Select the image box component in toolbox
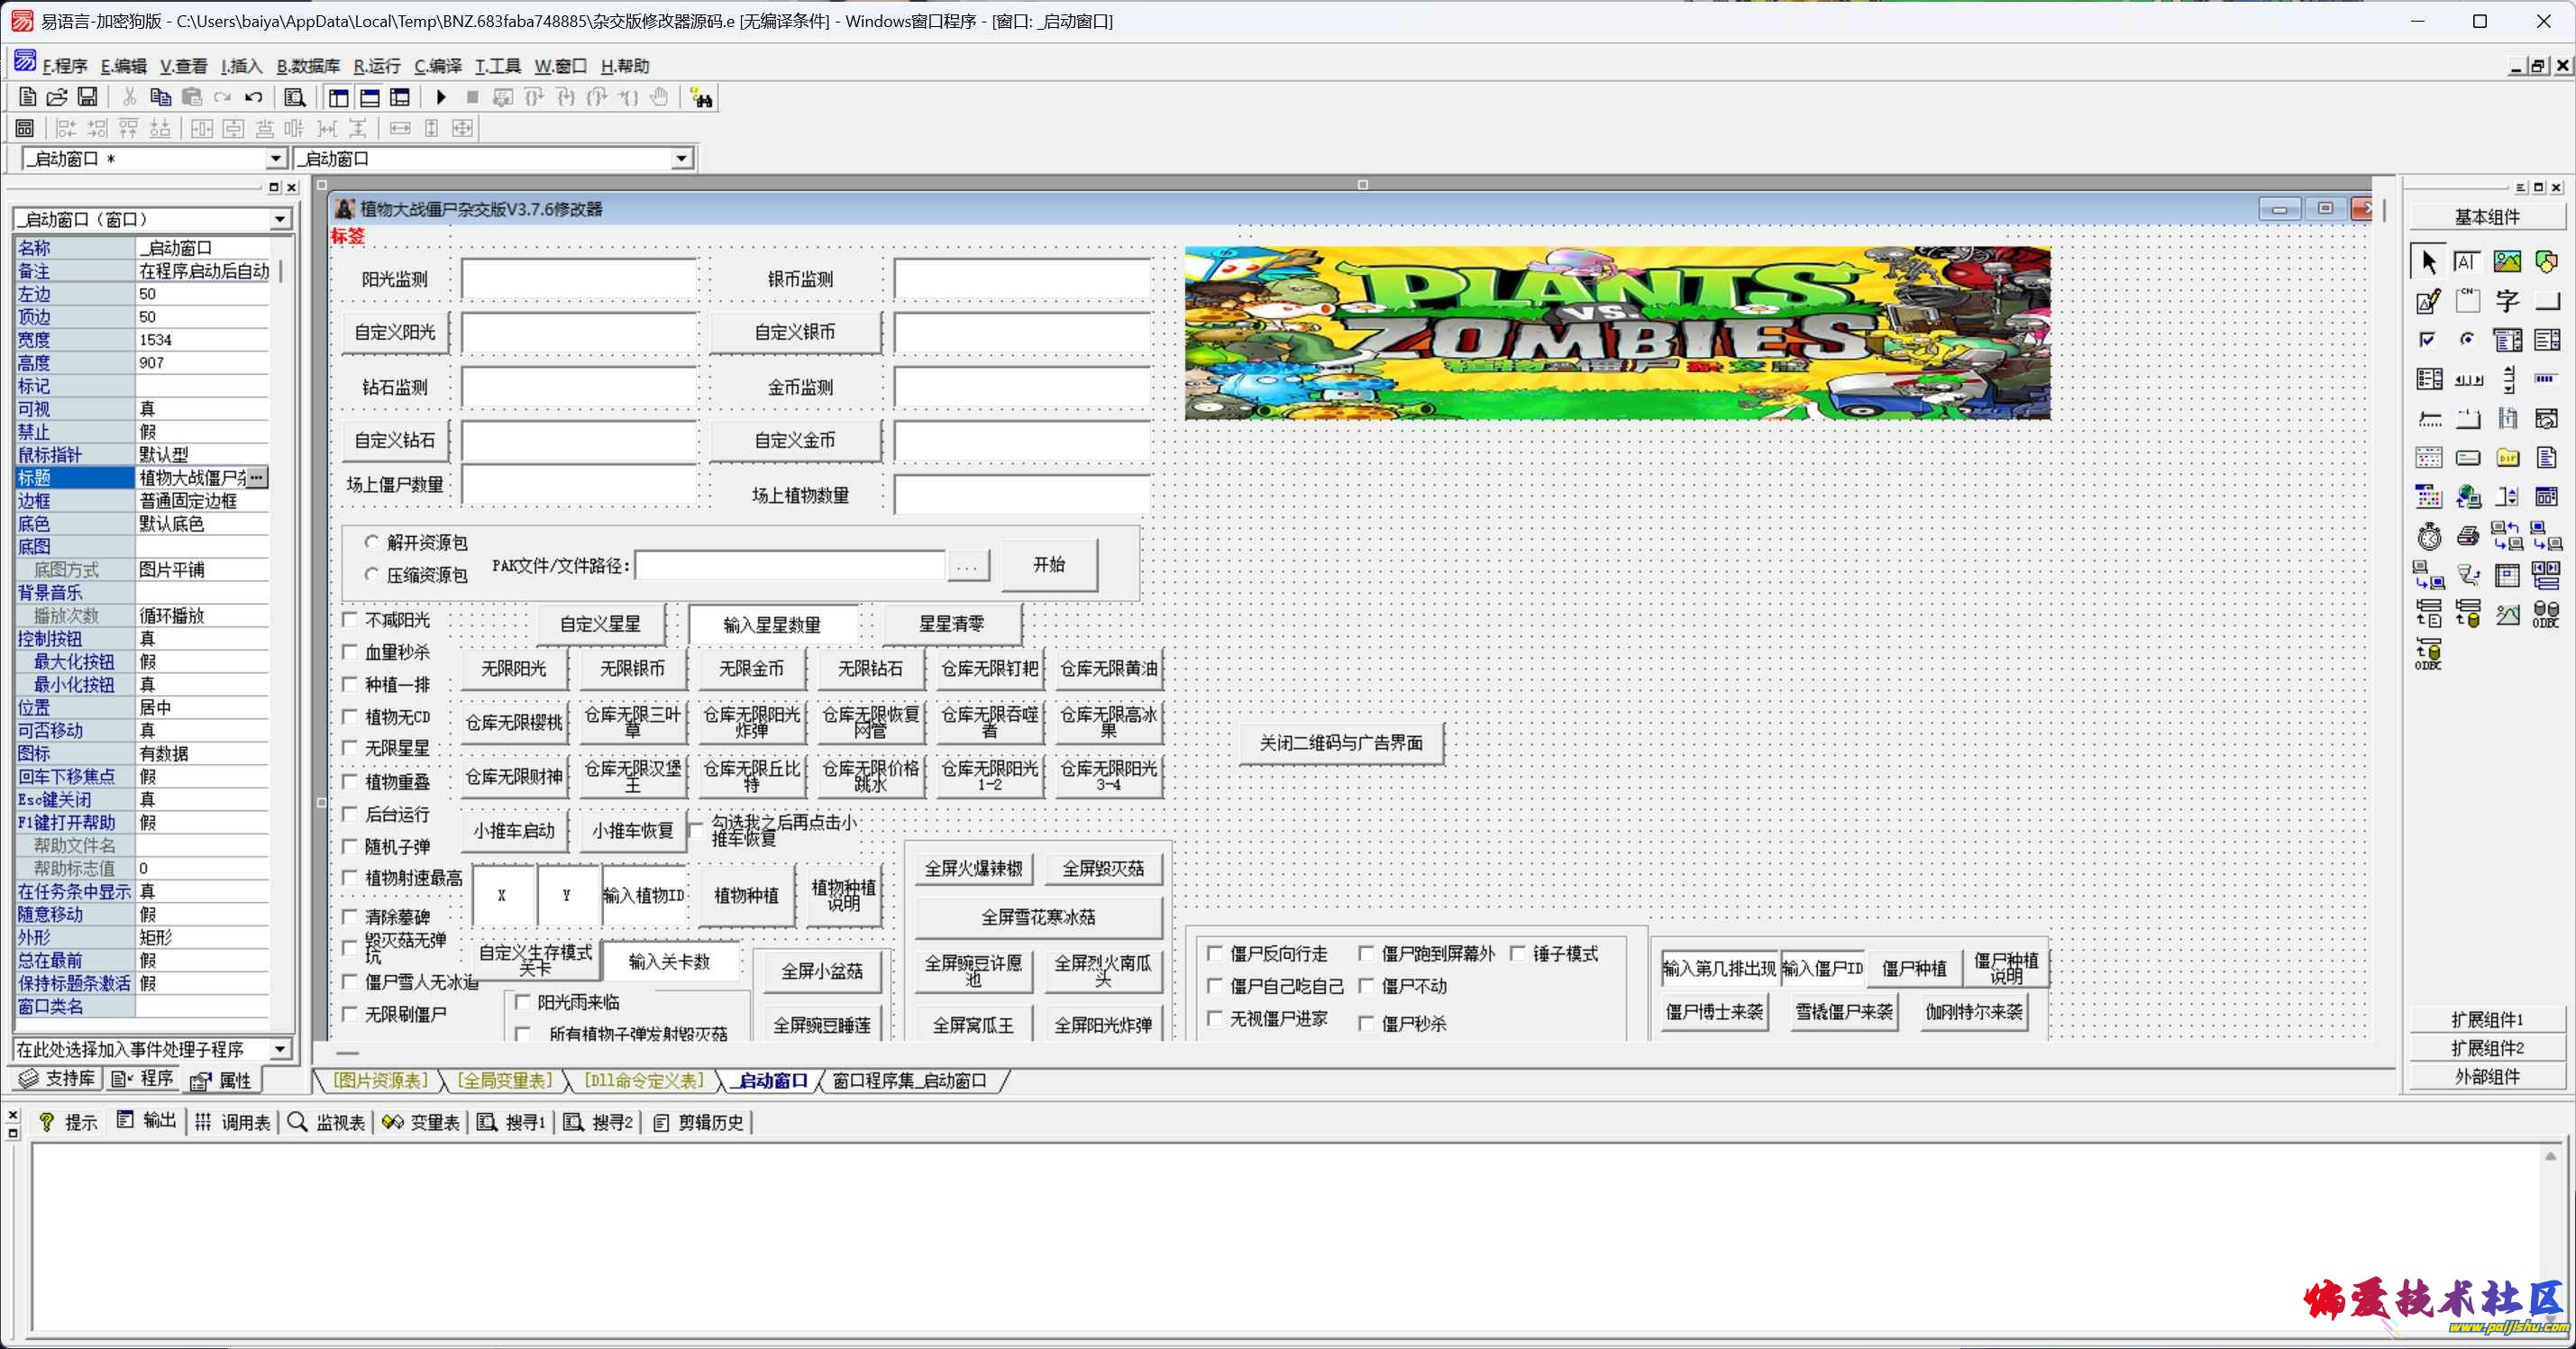The height and width of the screenshot is (1349, 2576). pyautogui.click(x=2507, y=262)
